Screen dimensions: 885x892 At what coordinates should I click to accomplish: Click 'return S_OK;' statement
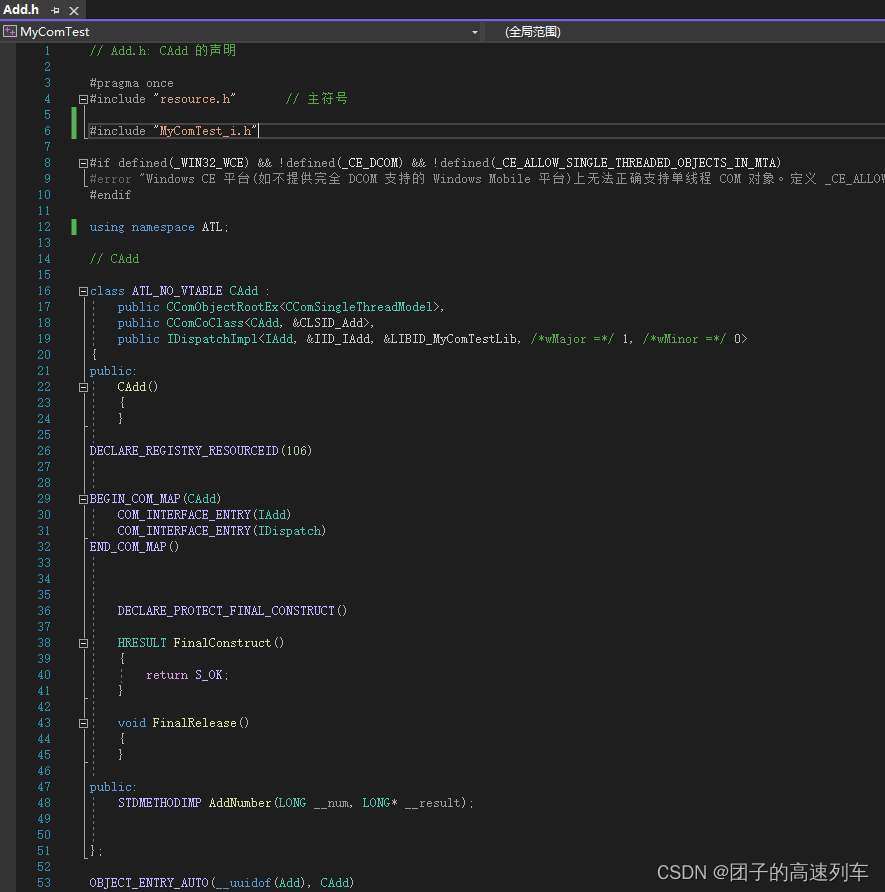tap(187, 675)
